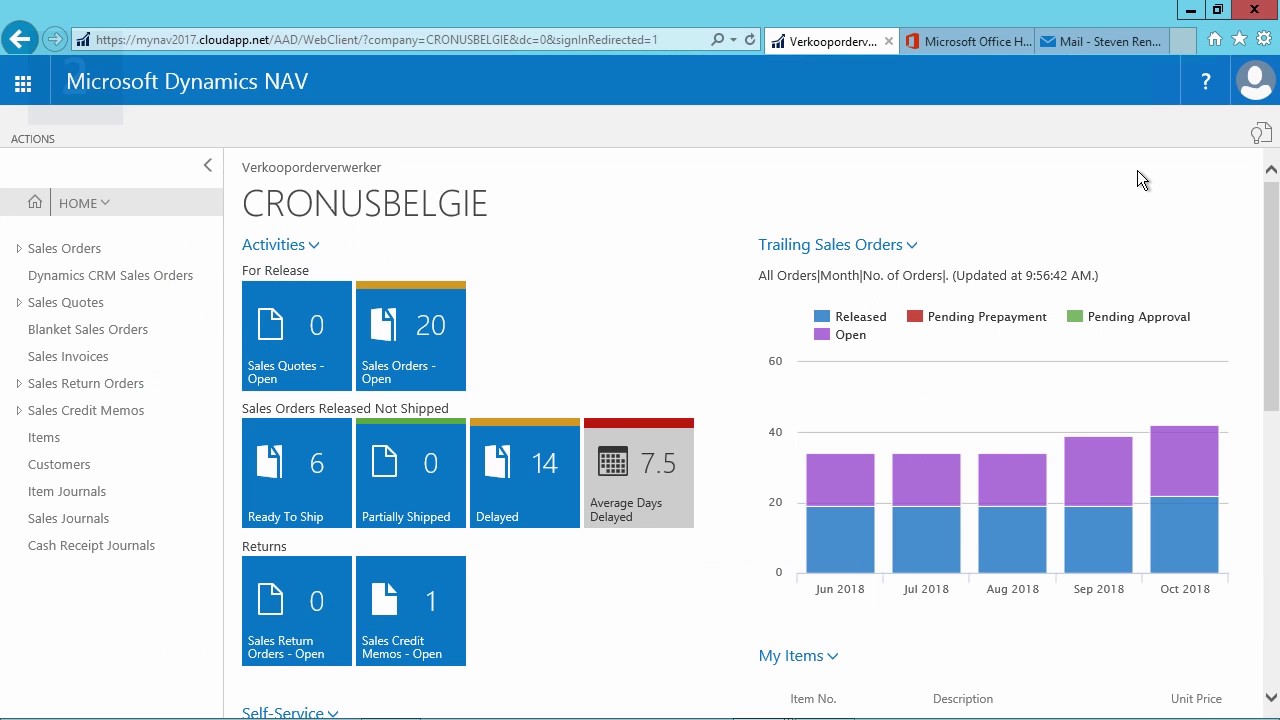The width and height of the screenshot is (1280, 720).
Task: Open Sales Journals in navigation
Action: [68, 518]
